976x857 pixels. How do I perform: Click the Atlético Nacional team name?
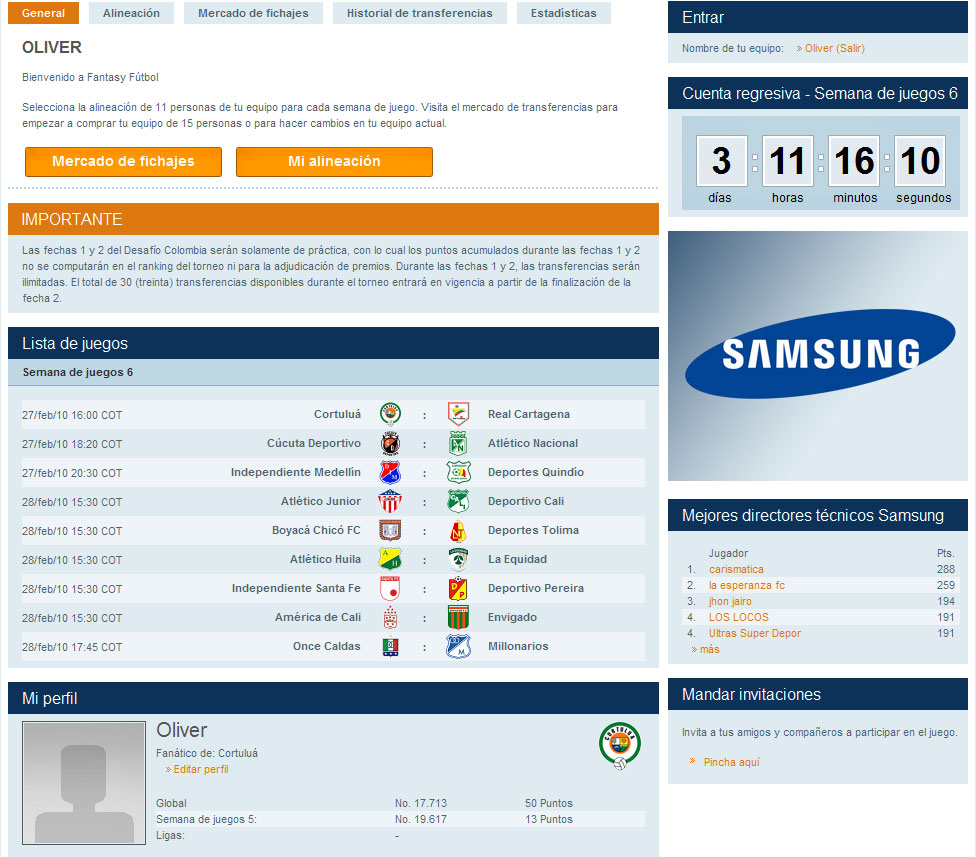533,443
